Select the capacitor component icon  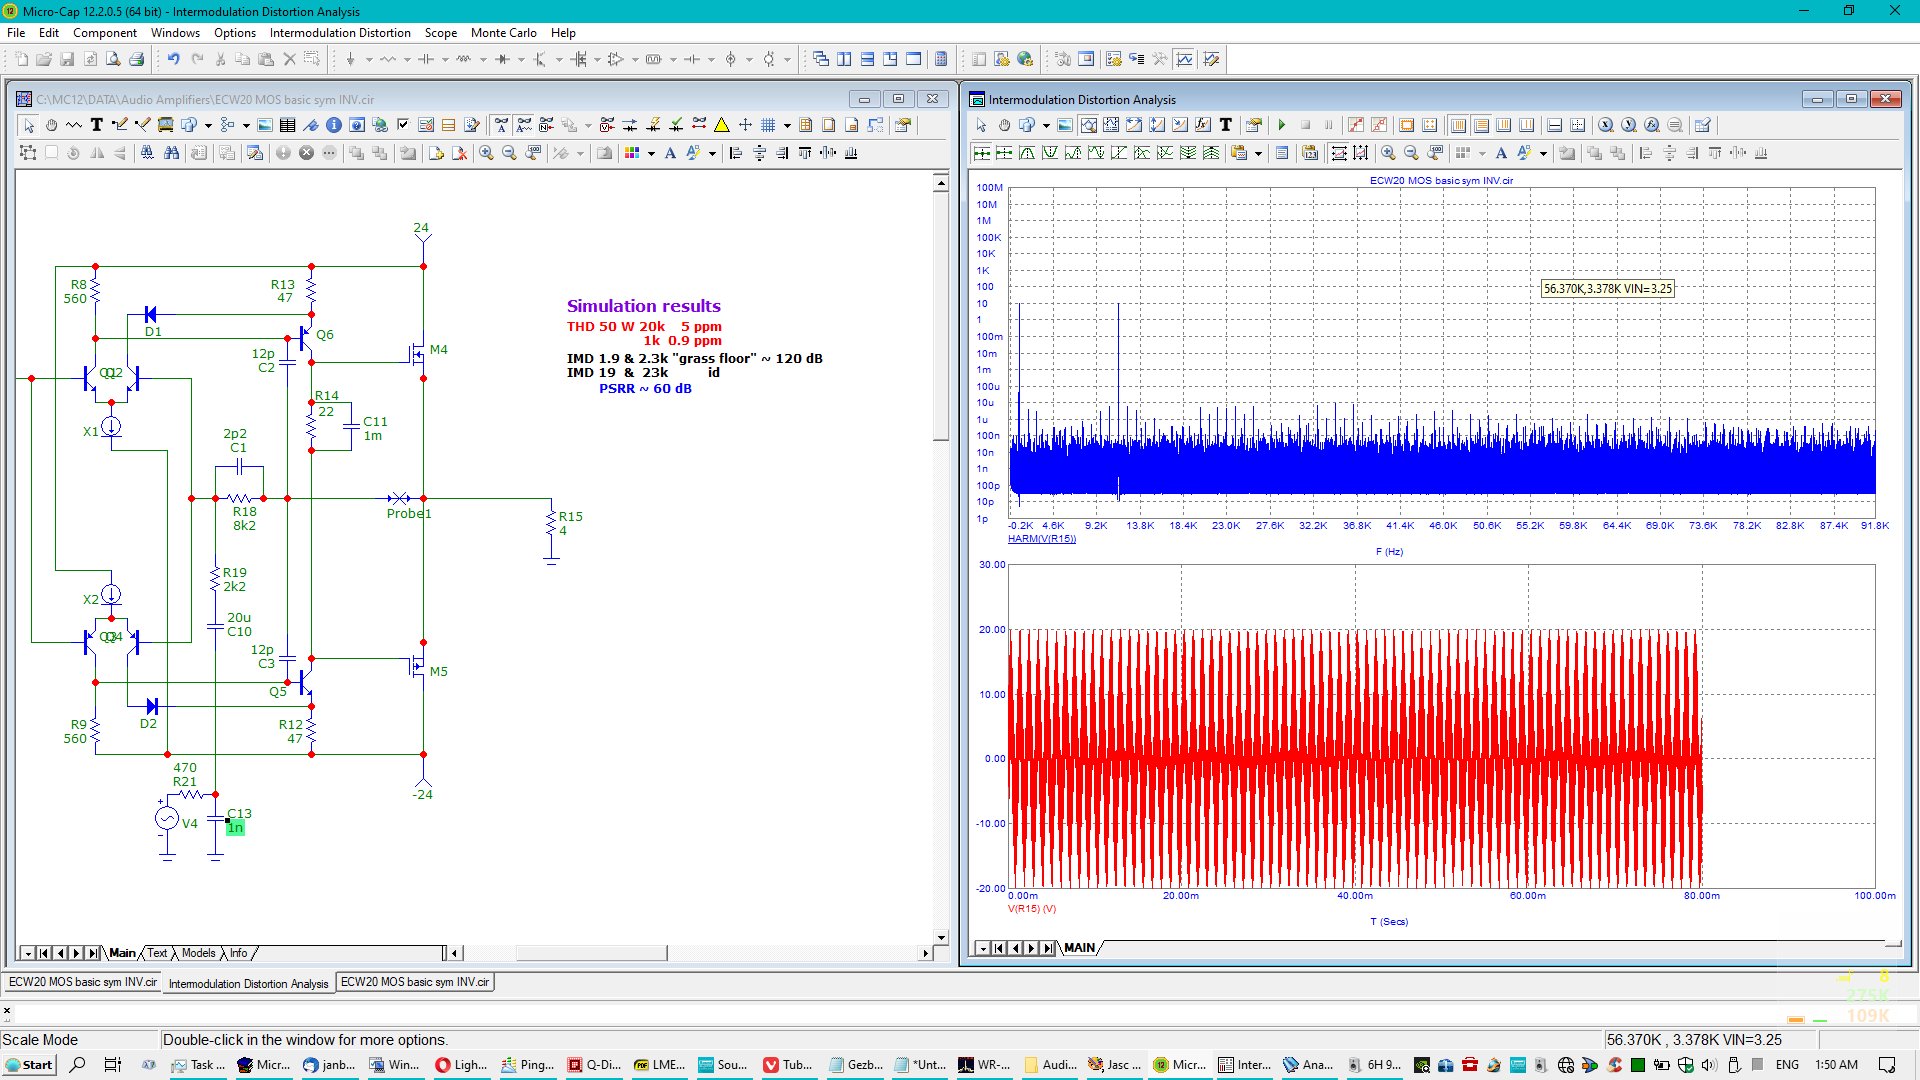coord(426,59)
